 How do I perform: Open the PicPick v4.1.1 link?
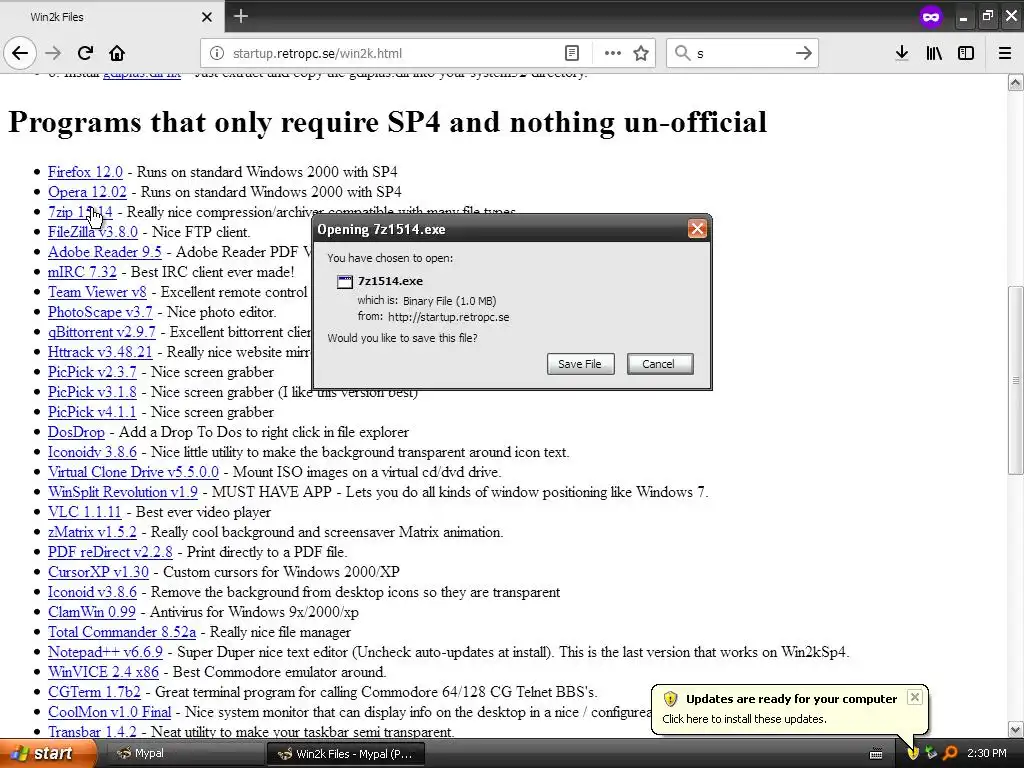(x=92, y=412)
